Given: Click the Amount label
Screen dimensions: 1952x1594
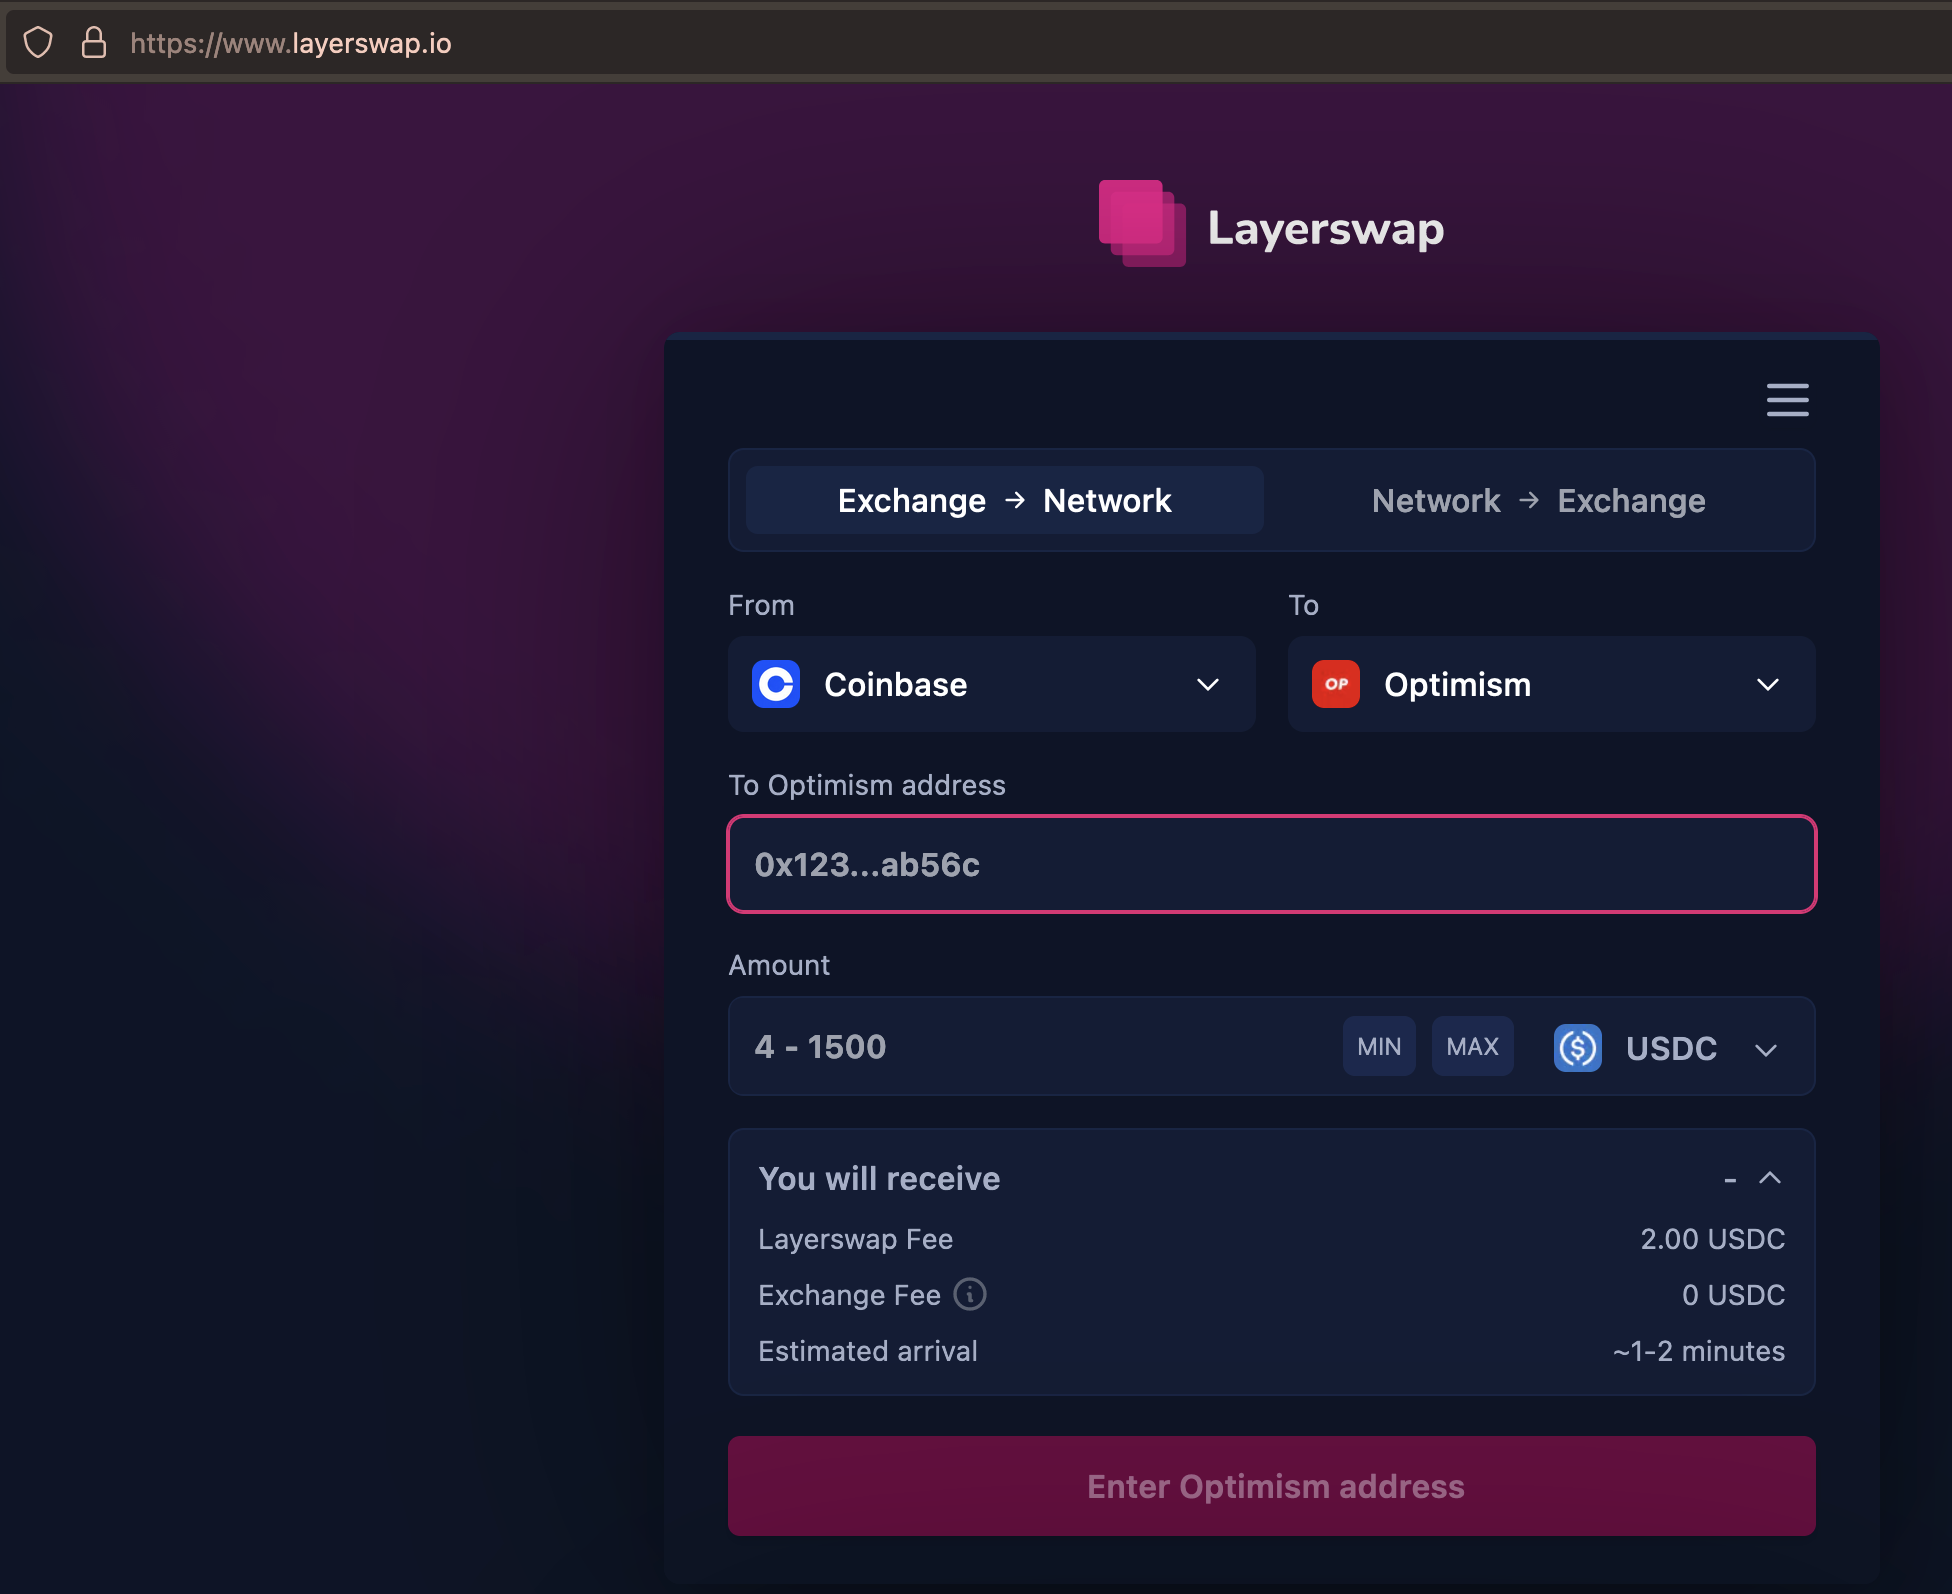Looking at the screenshot, I should (779, 965).
